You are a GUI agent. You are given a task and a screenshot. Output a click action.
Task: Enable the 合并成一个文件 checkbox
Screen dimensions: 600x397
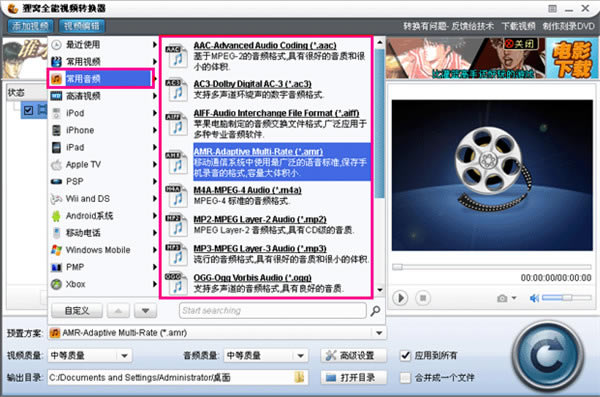[x=405, y=378]
